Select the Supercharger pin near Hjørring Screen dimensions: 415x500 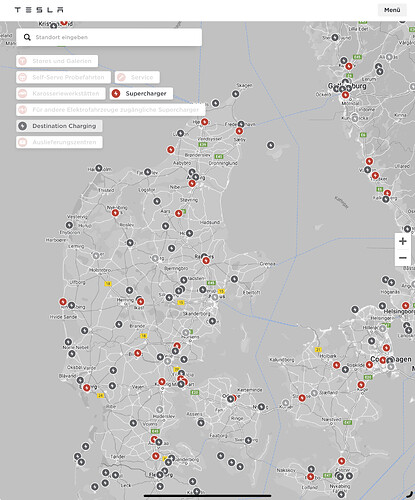pos(205,122)
